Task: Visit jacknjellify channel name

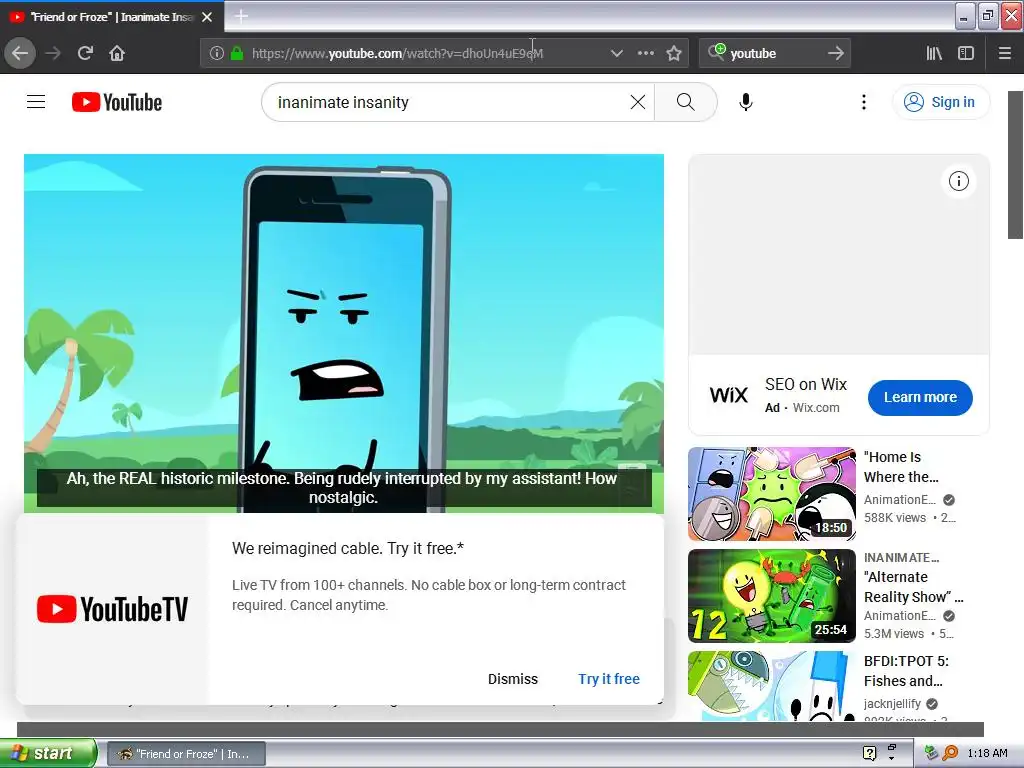Action: point(892,703)
